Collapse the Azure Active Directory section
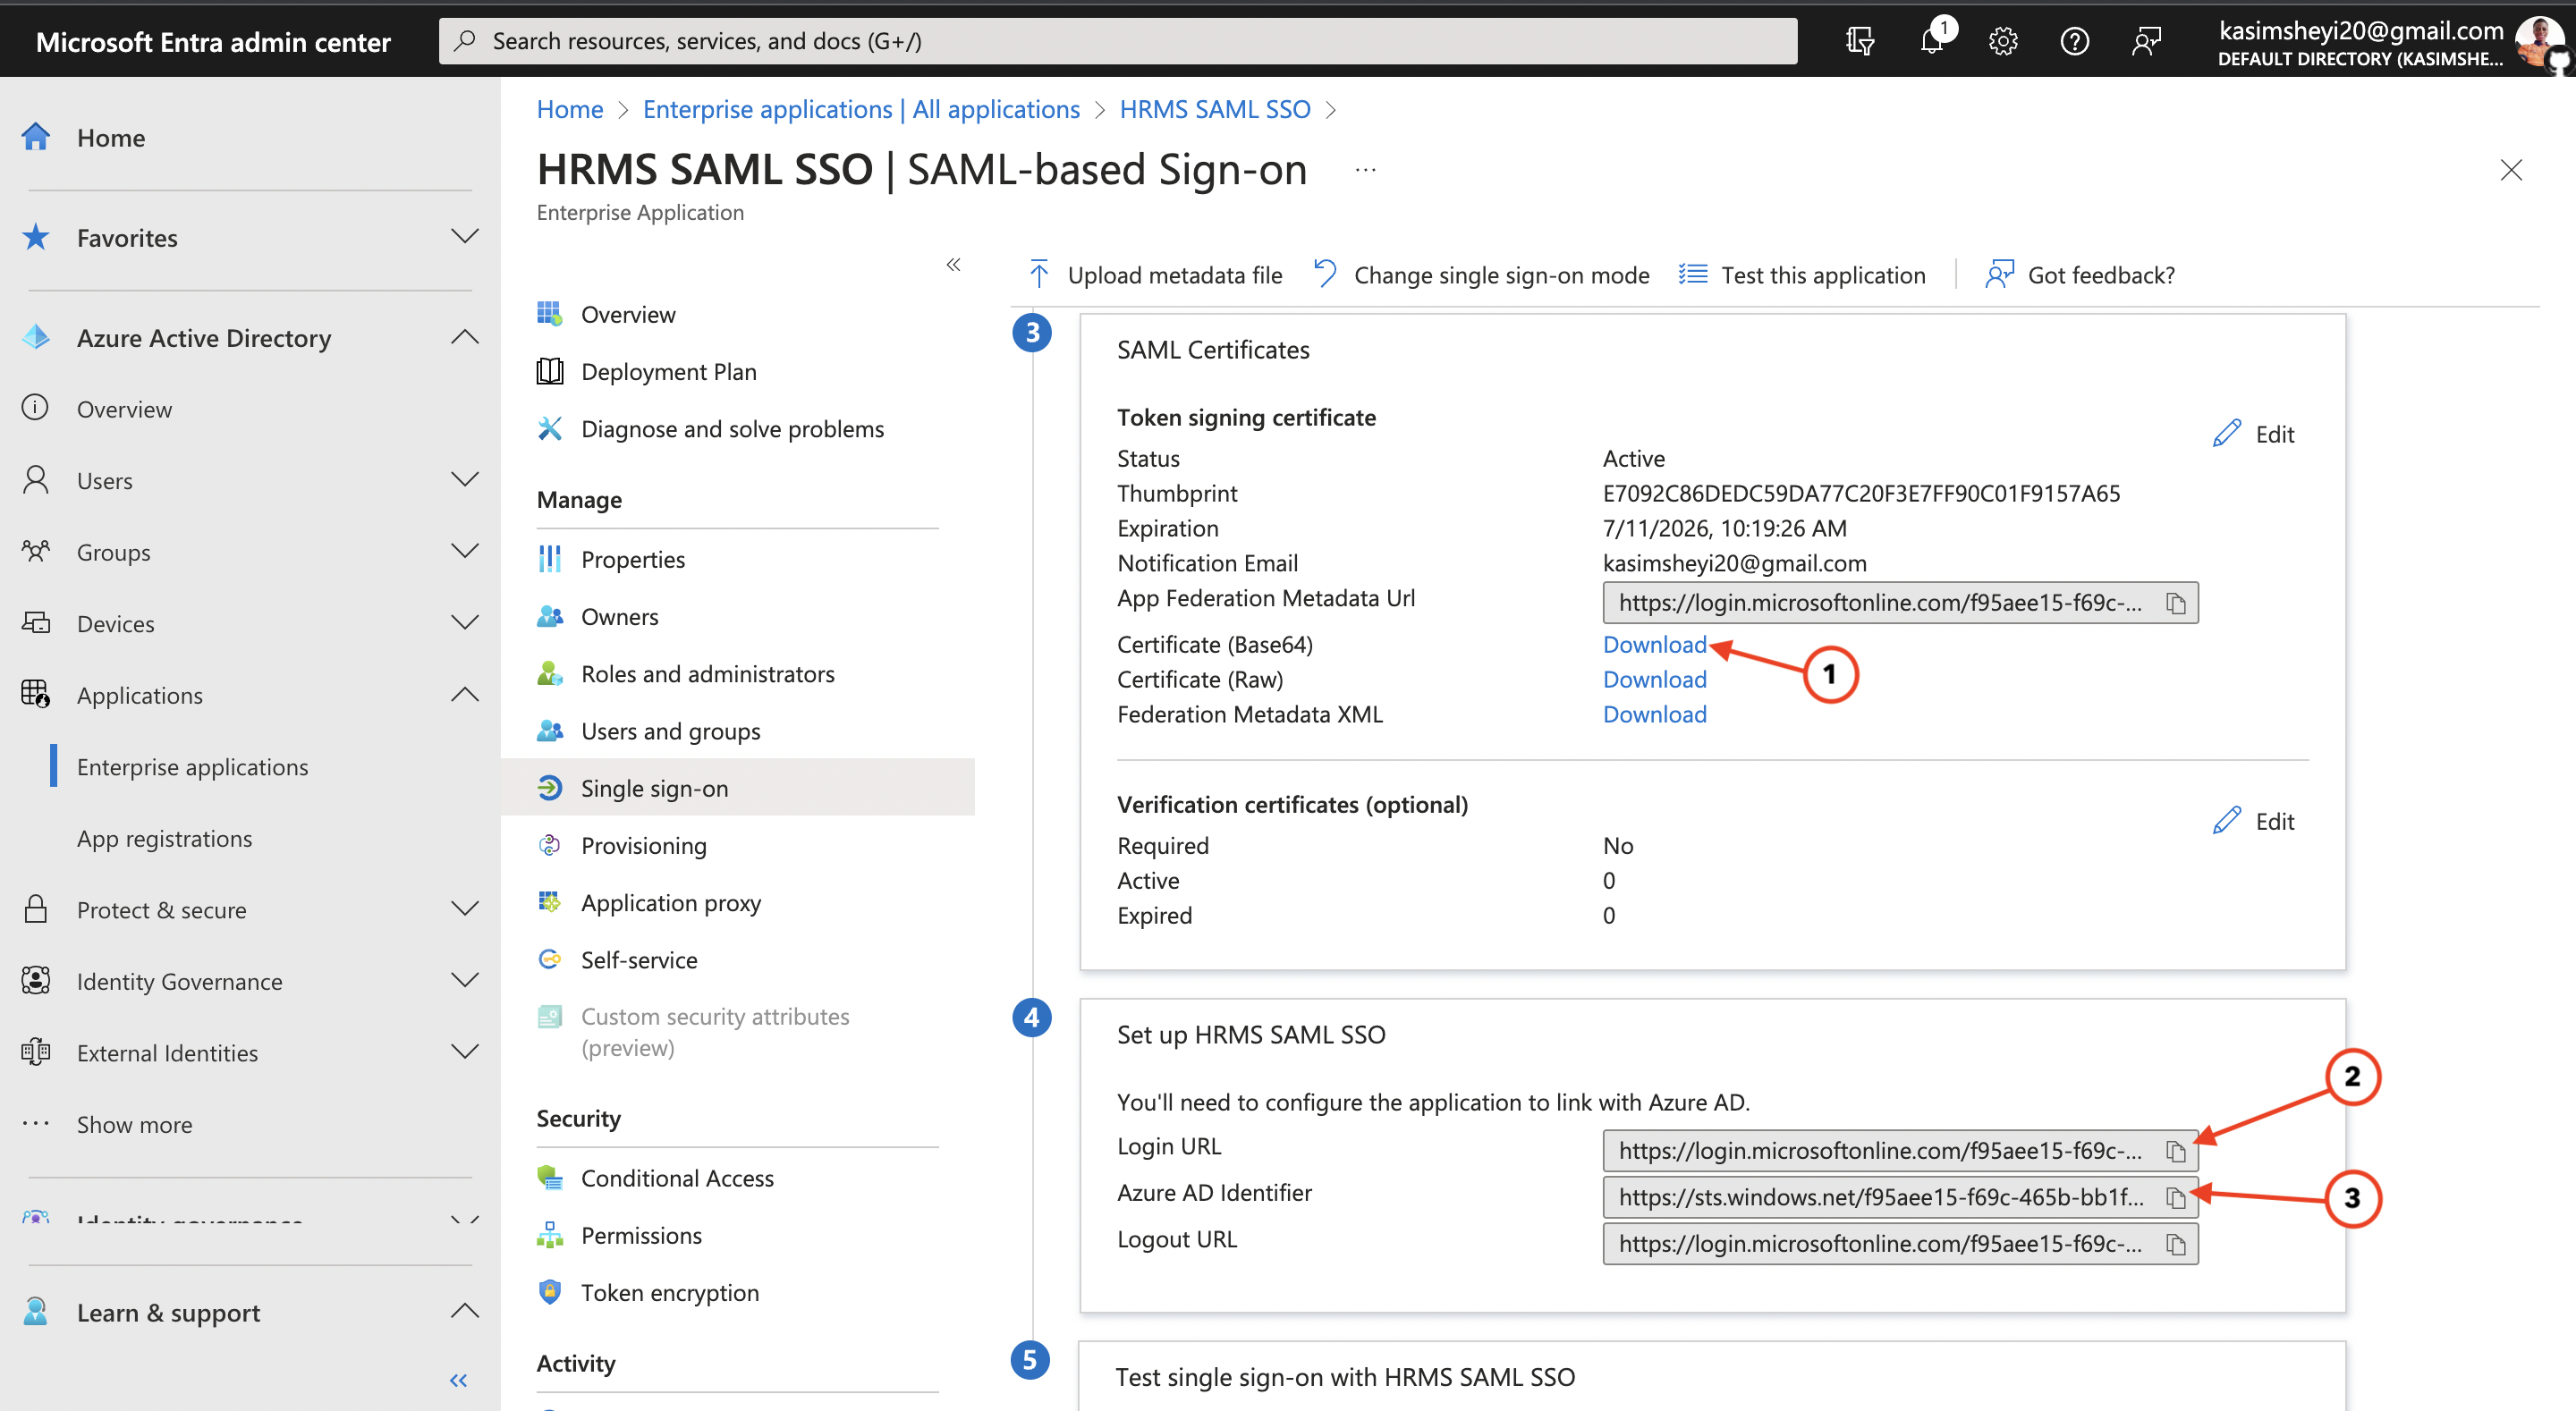 (464, 337)
